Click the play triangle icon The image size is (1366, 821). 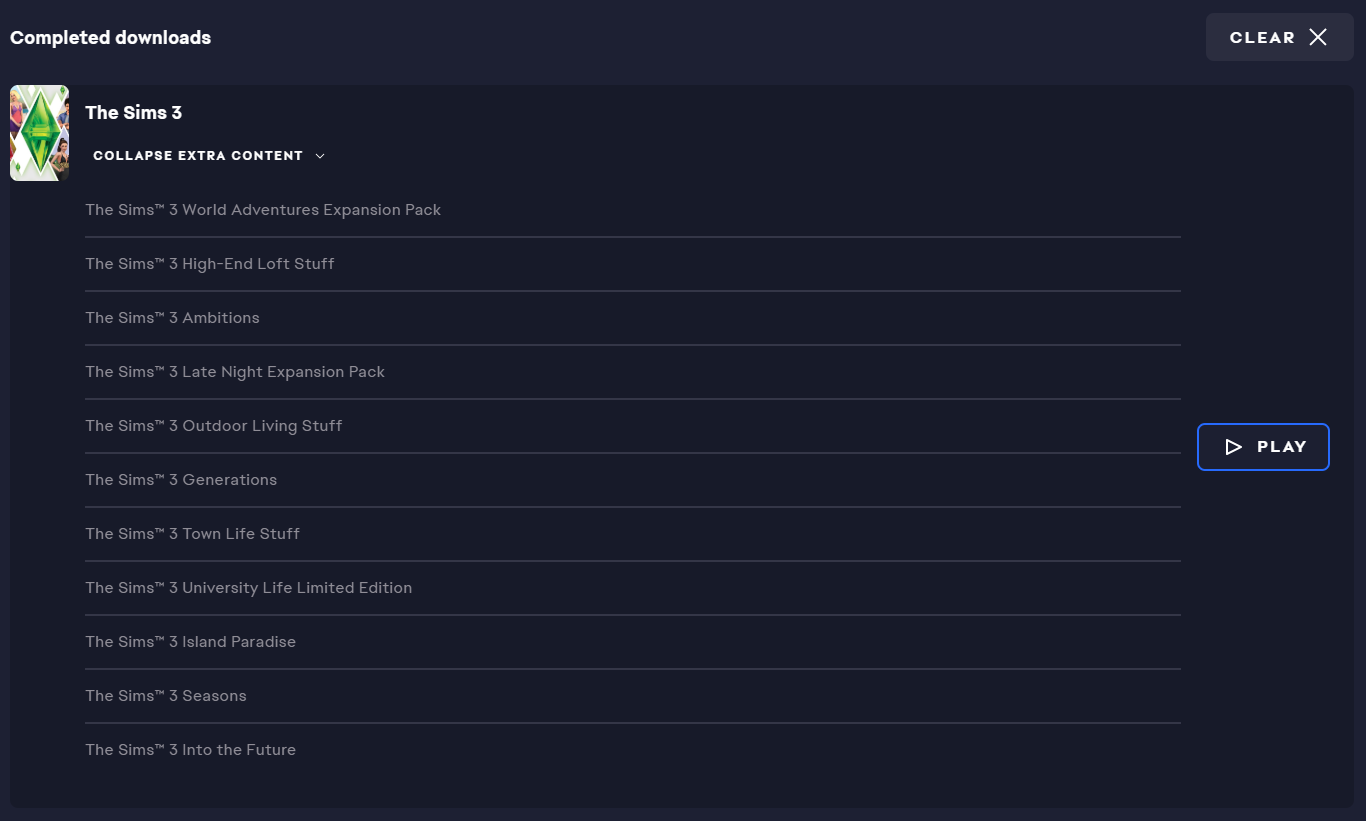[x=1233, y=447]
